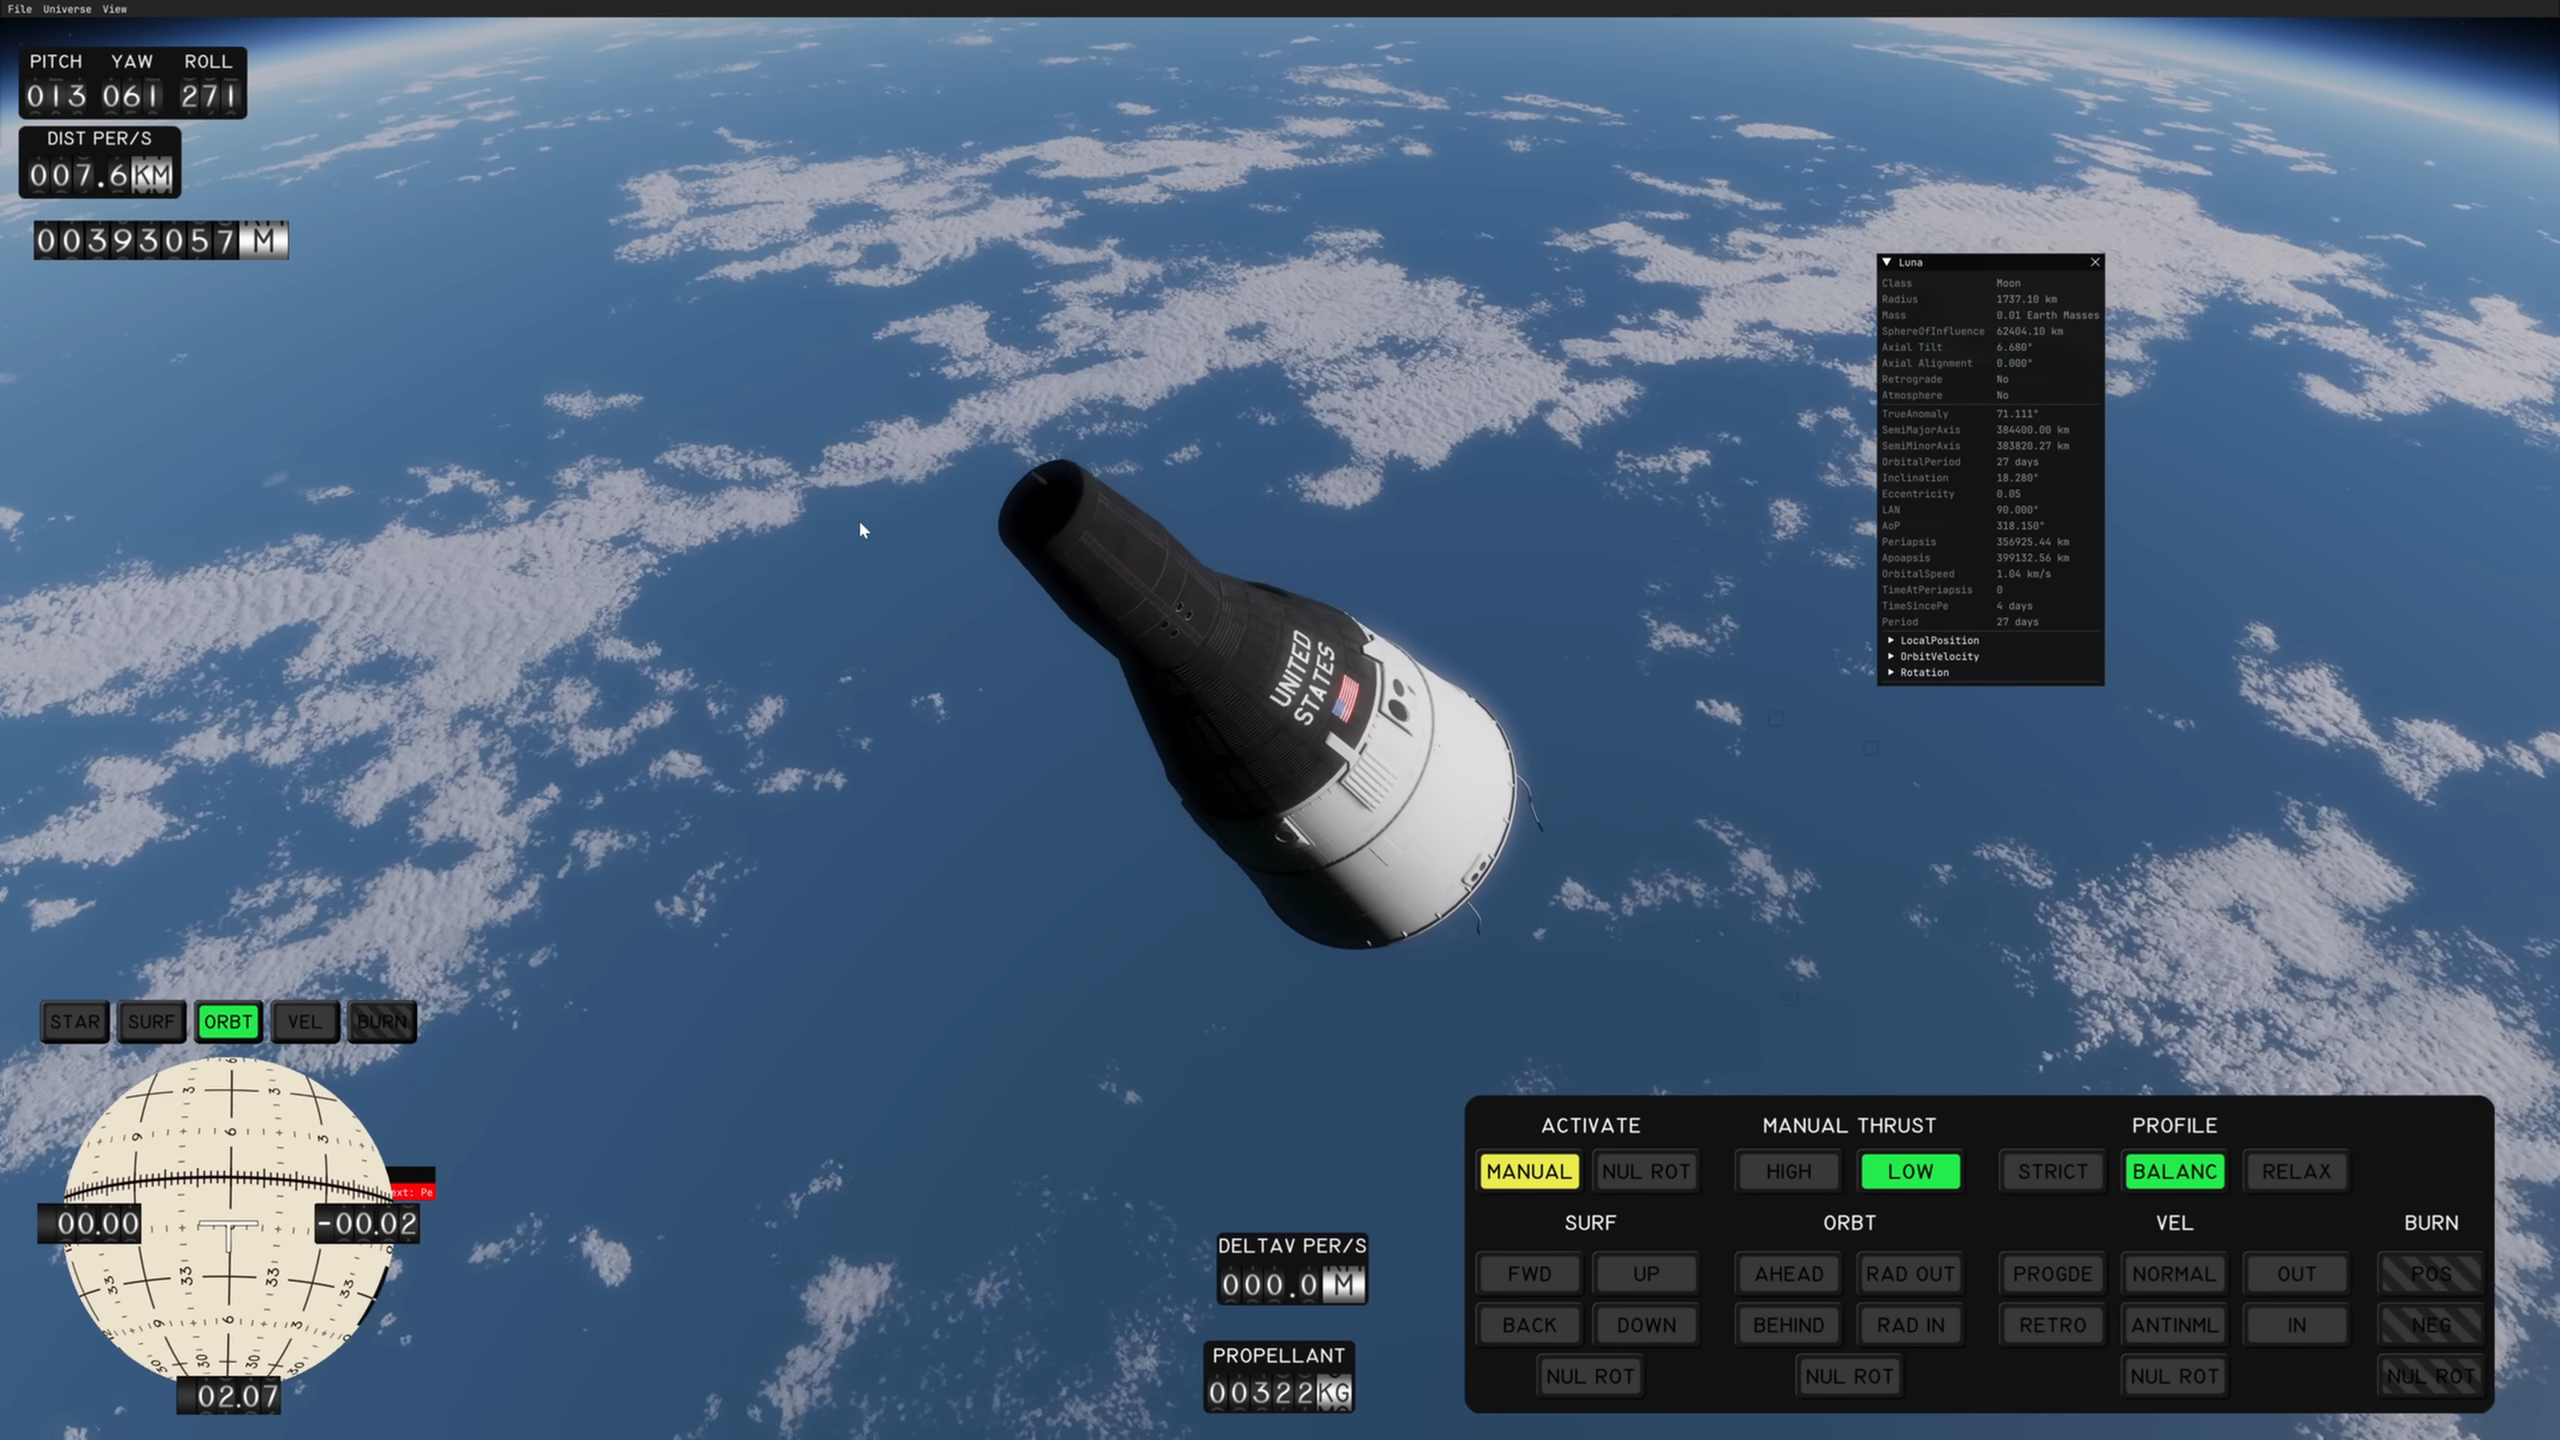This screenshot has width=2560, height=1440.
Task: Open the Universe menu
Action: pos(67,9)
